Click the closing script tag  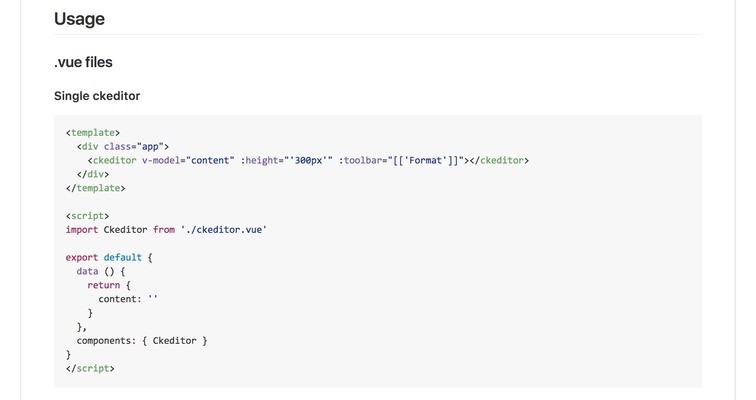tap(90, 368)
